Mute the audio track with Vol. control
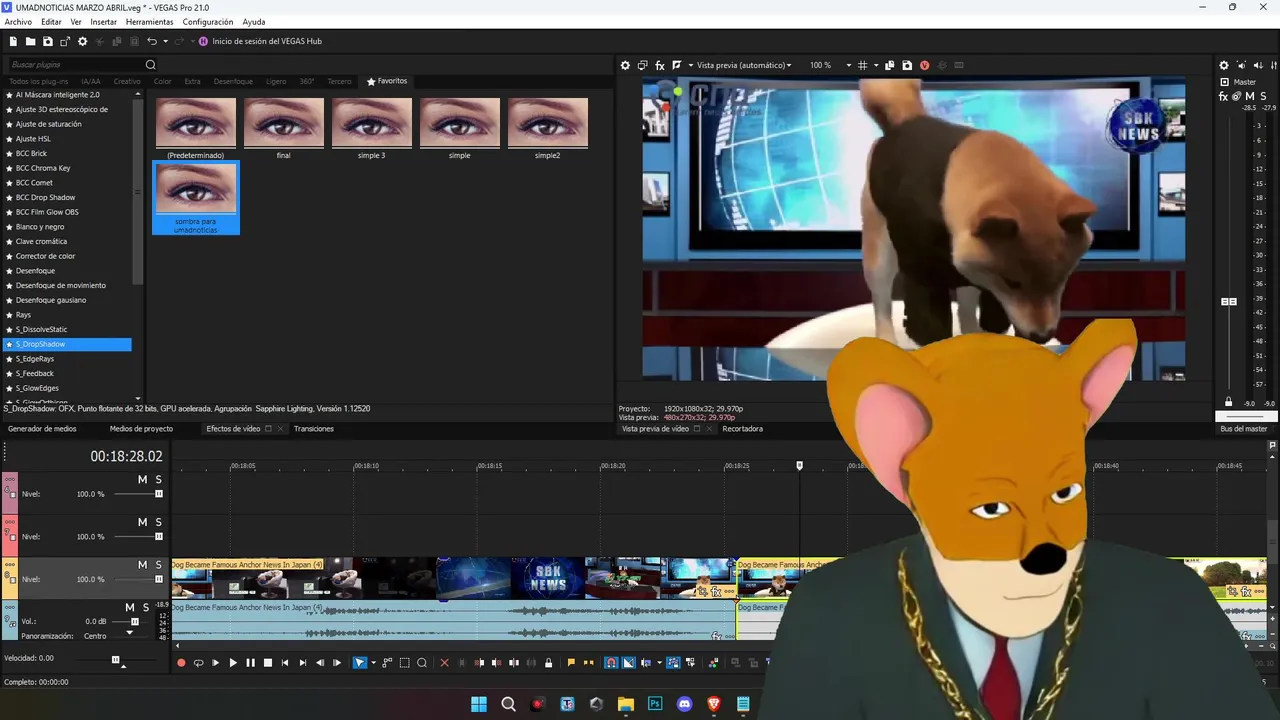The height and width of the screenshot is (720, 1280). [129, 607]
